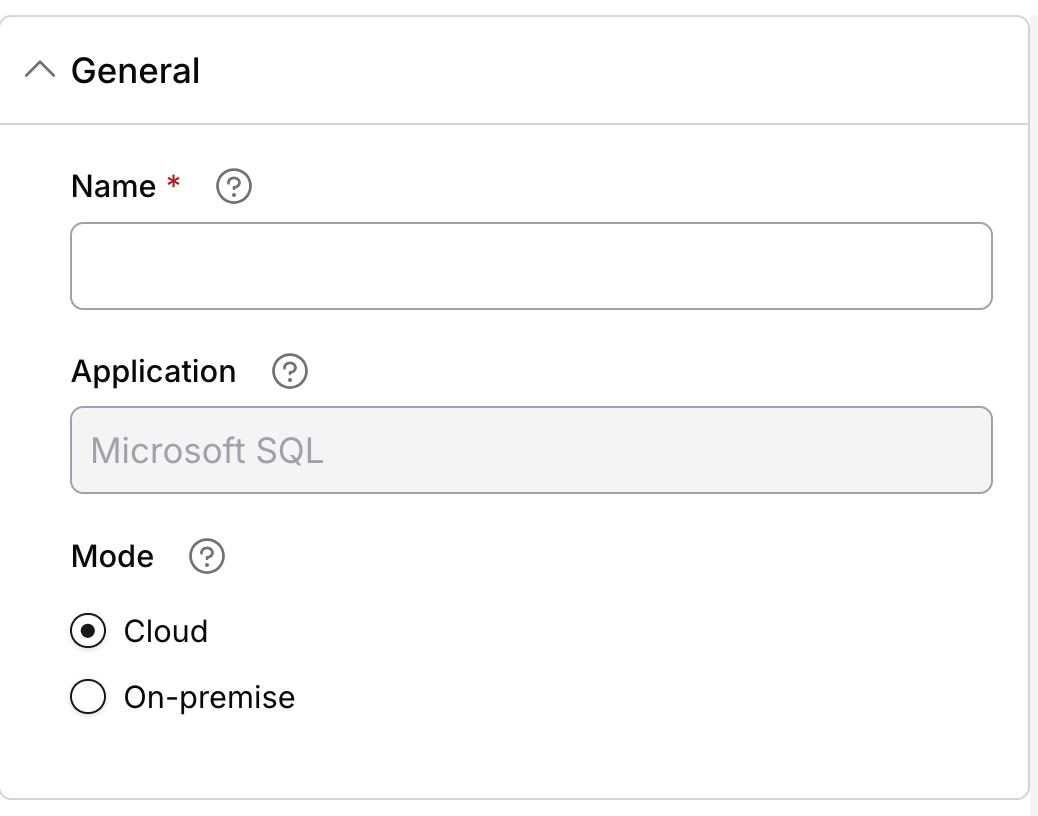Show the Application field help tooltip icon
Viewport: 1038px width, 816px height.
(290, 372)
